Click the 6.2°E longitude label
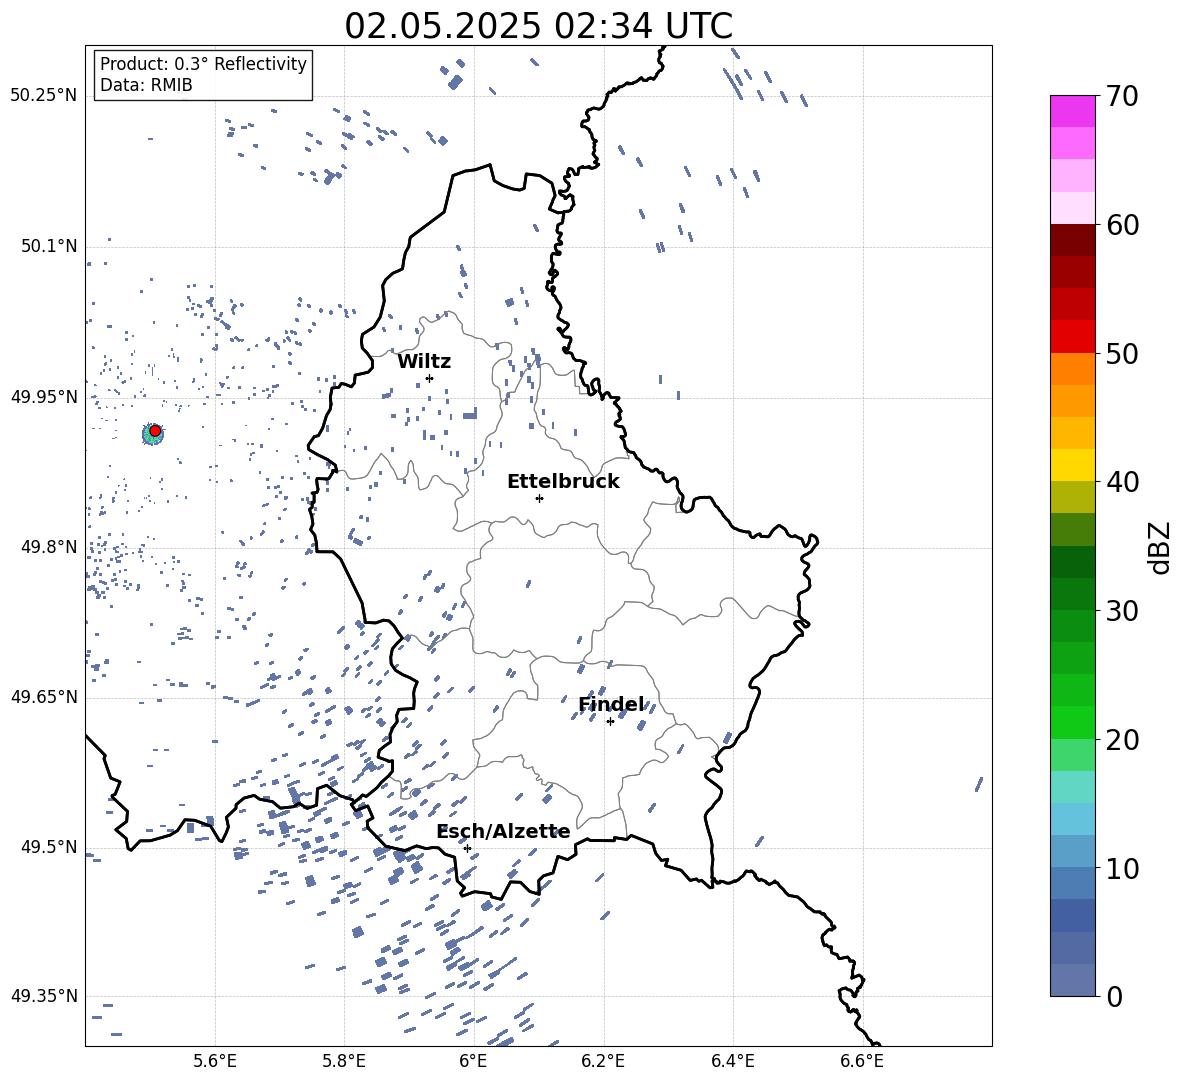This screenshot has width=1184, height=1081. [x=603, y=1061]
